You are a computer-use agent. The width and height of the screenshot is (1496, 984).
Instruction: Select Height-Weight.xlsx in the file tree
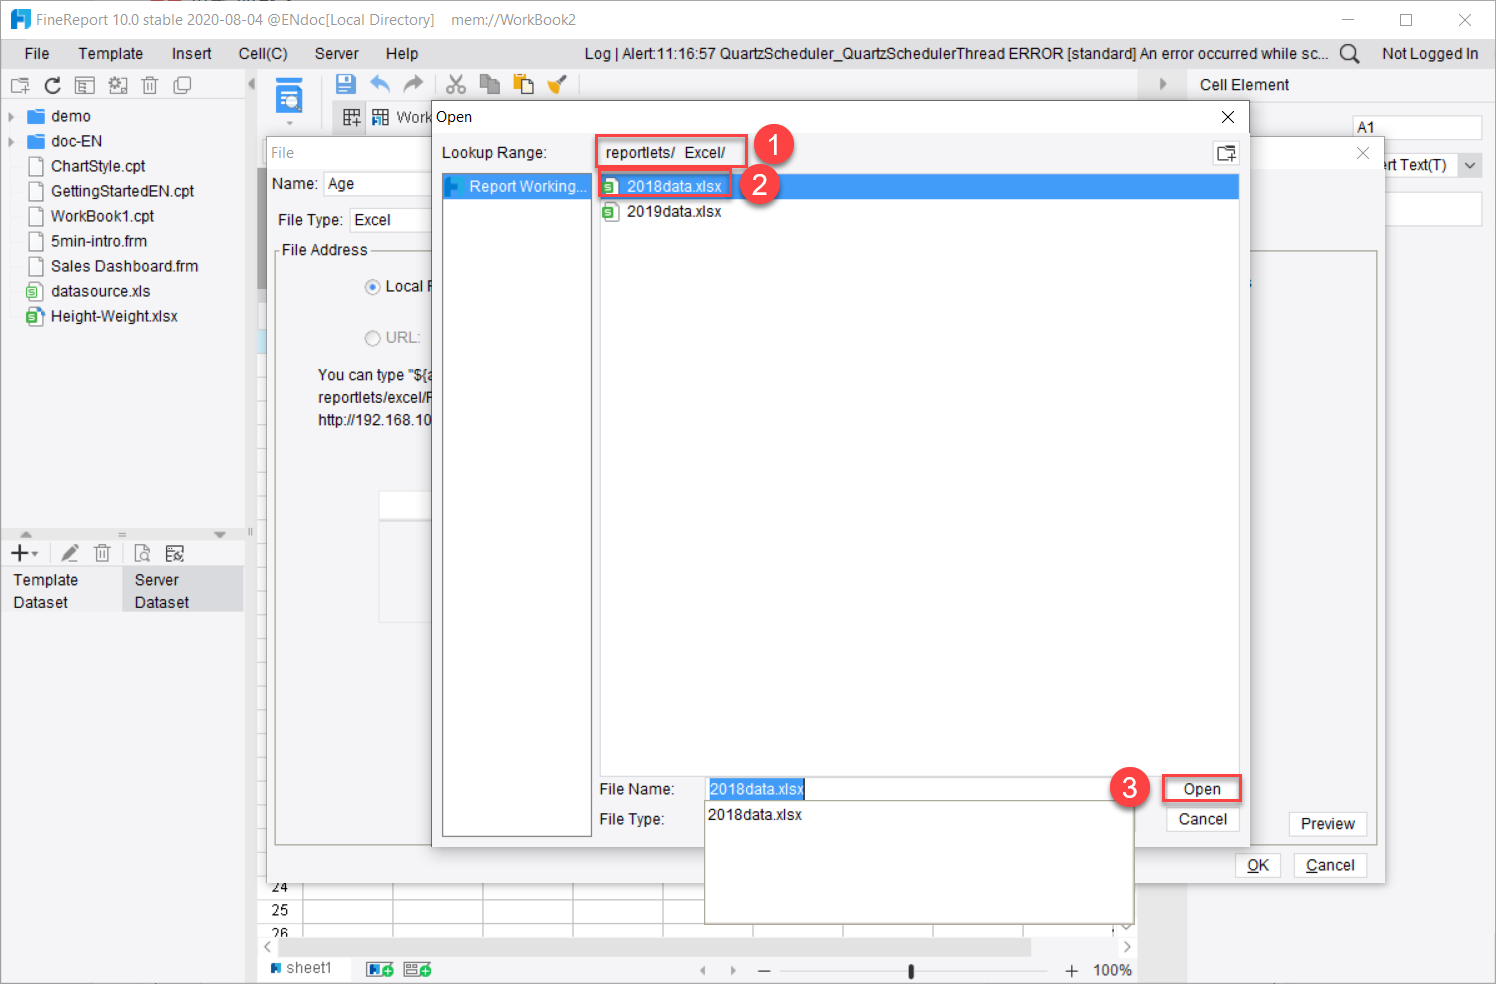(114, 317)
